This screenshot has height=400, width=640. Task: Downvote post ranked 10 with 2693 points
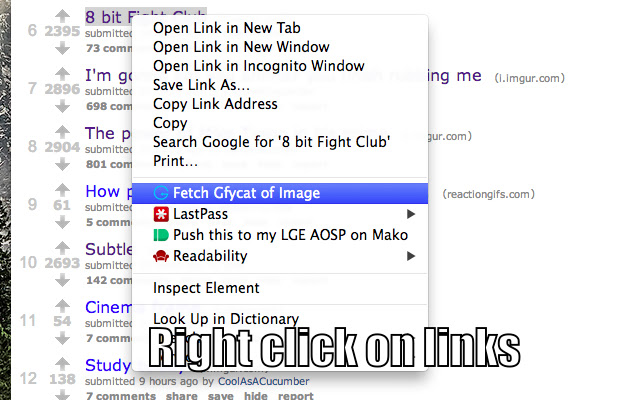click(x=62, y=280)
